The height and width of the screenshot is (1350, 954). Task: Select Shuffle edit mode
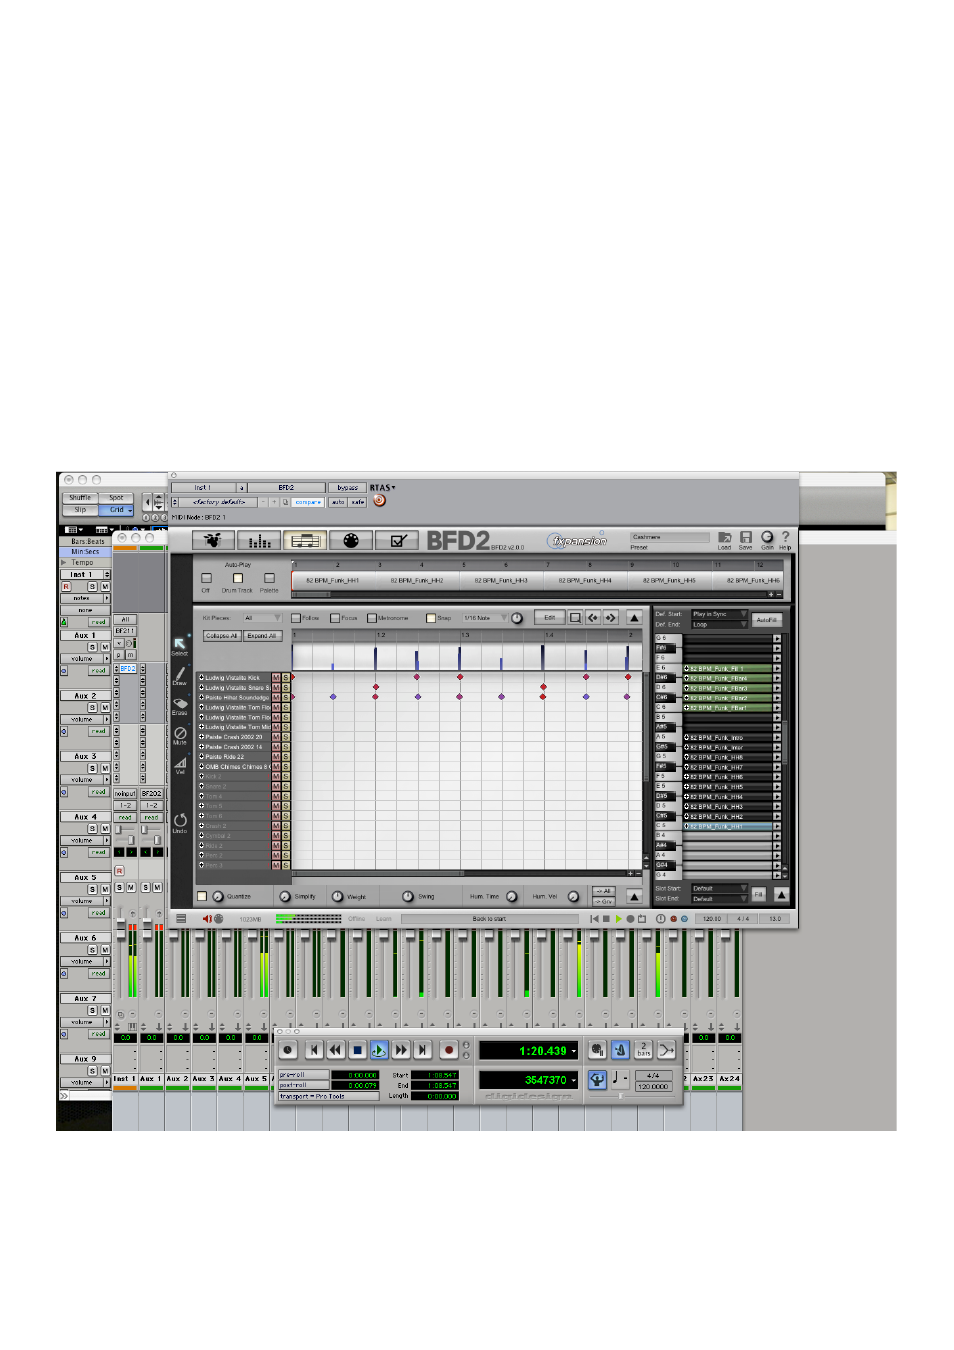tap(80, 497)
